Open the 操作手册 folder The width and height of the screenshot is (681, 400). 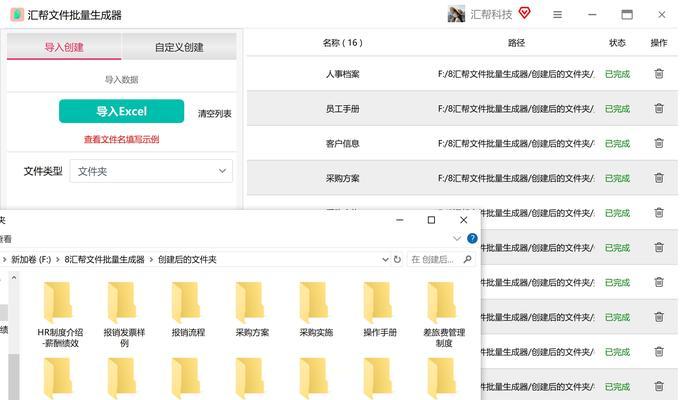[380, 309]
